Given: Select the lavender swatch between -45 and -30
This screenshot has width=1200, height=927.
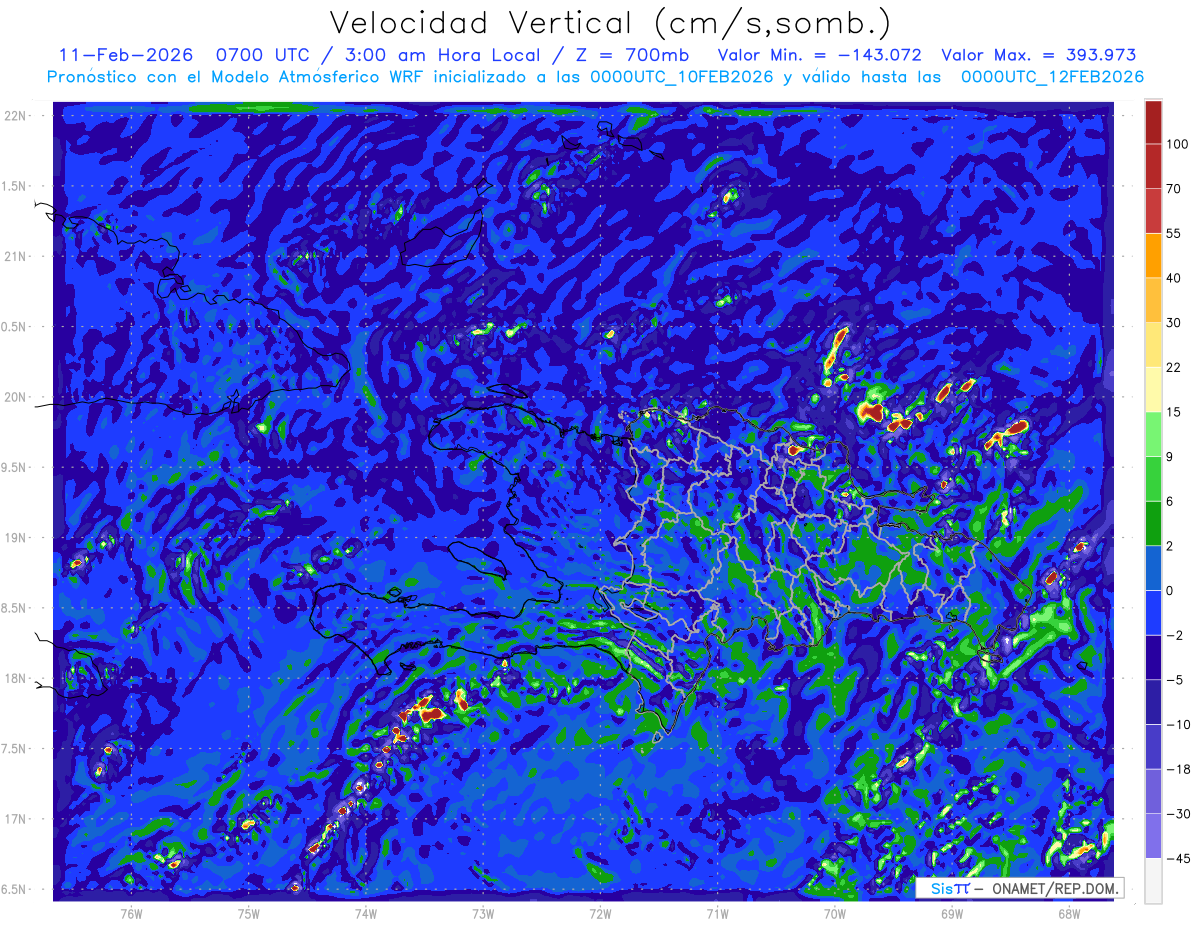Looking at the screenshot, I should click(x=1153, y=835).
